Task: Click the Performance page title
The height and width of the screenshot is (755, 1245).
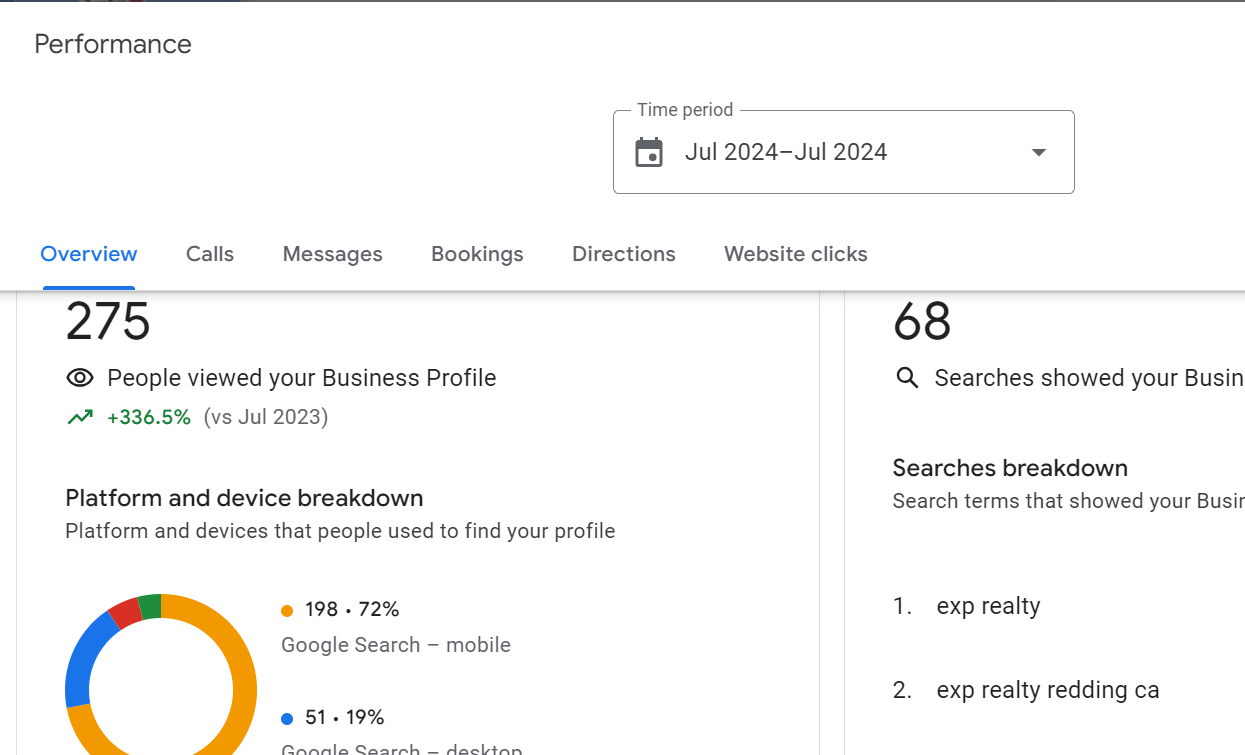Action: click(113, 44)
